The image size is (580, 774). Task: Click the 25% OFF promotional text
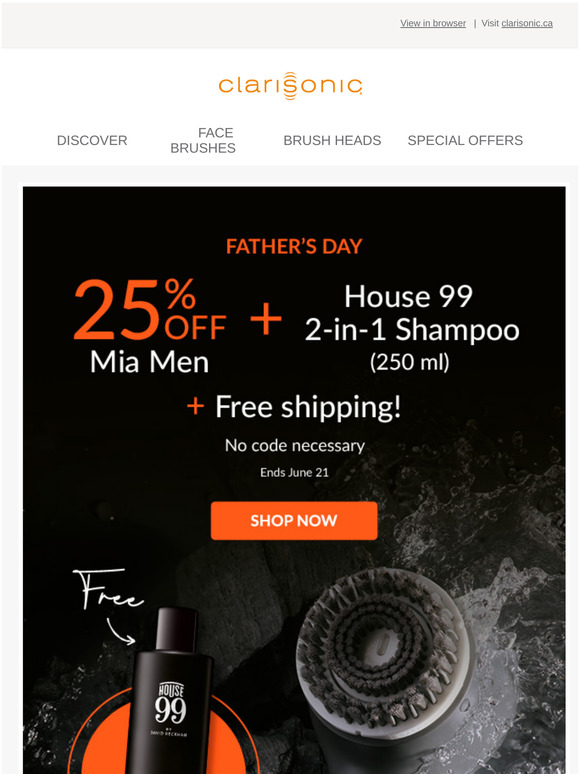pyautogui.click(x=150, y=310)
